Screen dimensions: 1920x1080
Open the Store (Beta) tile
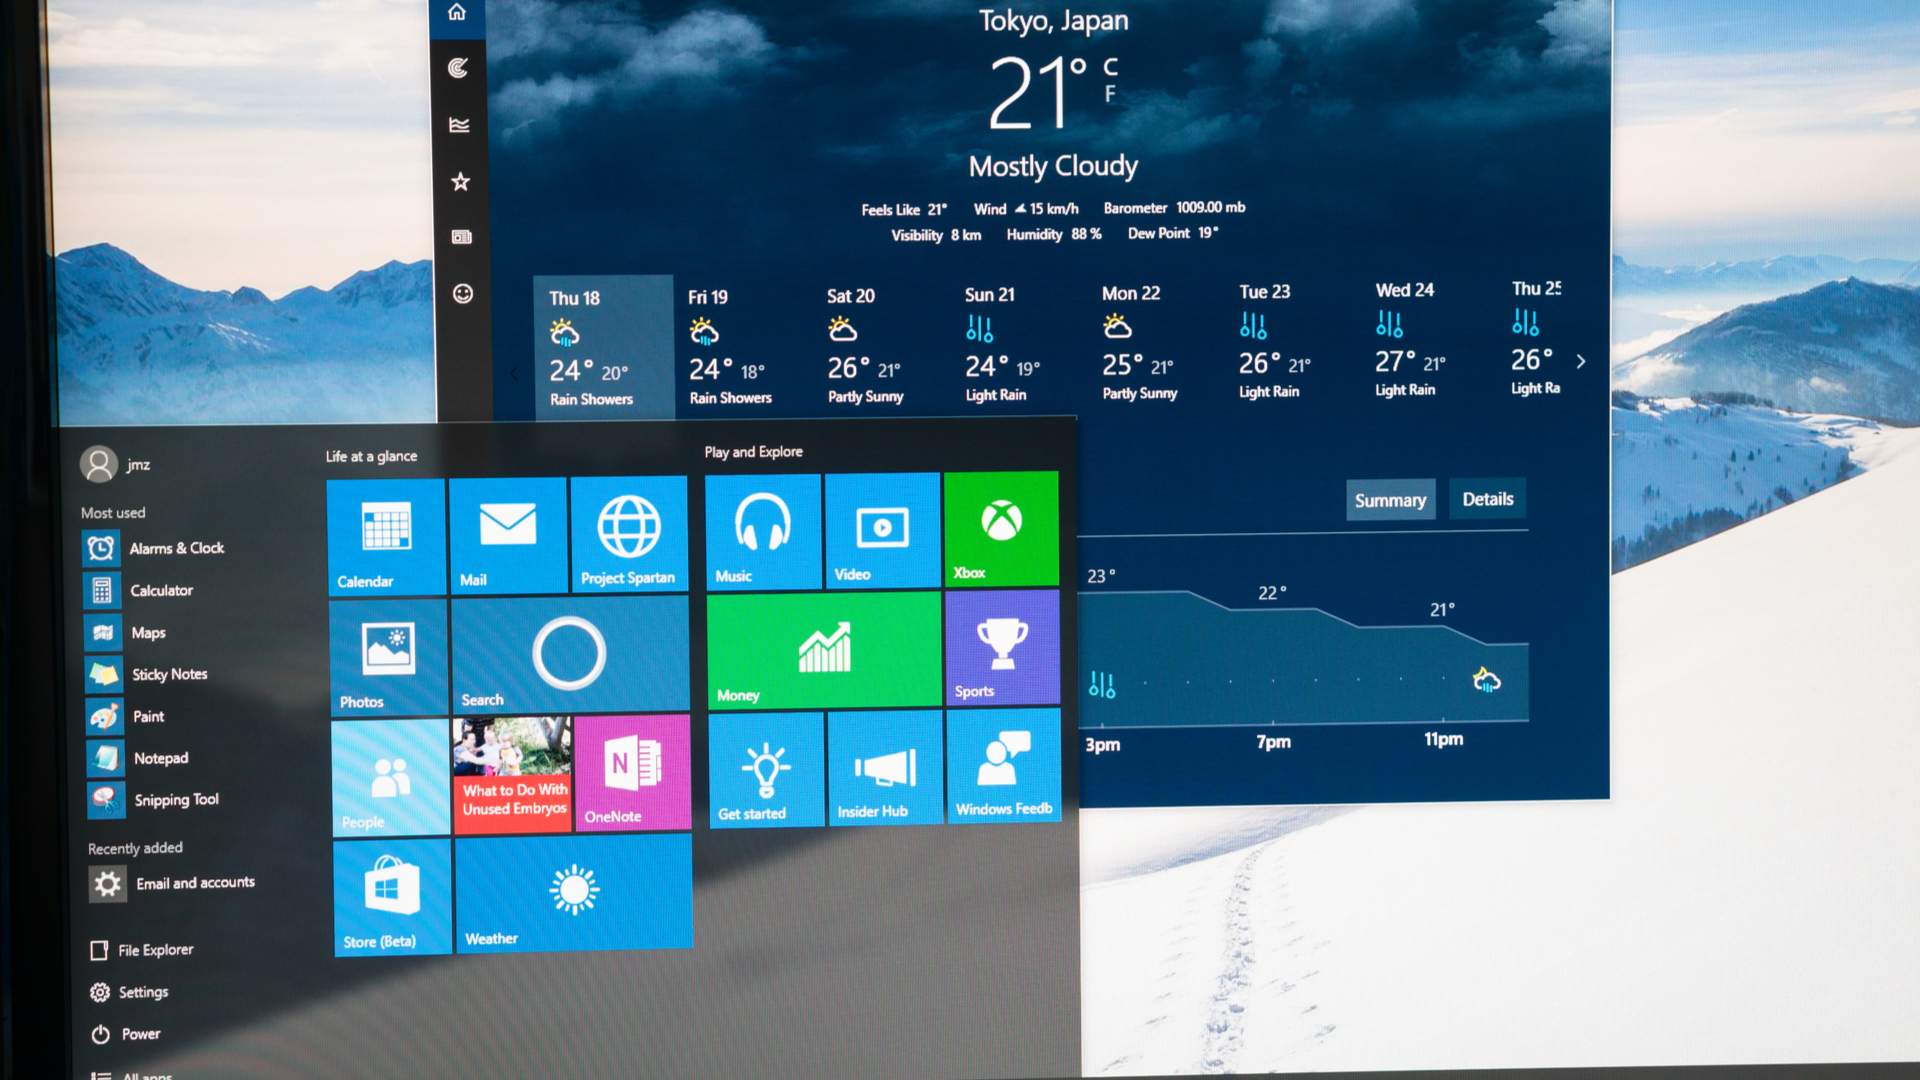tap(392, 898)
